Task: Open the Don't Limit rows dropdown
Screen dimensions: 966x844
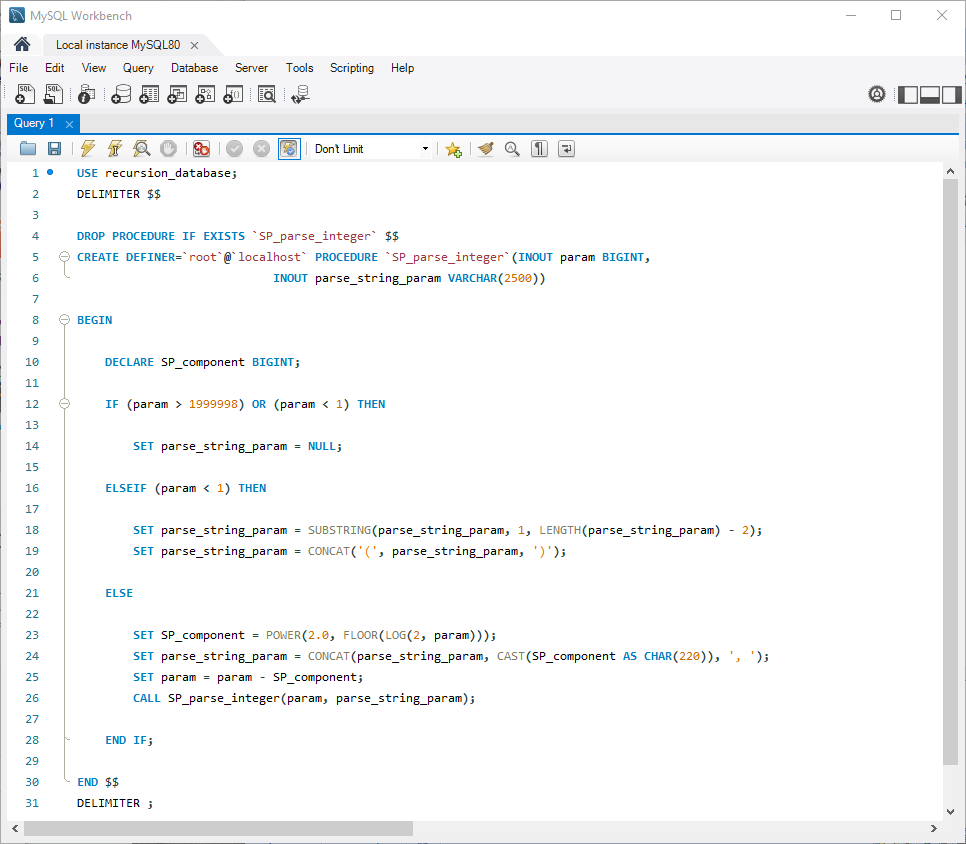Action: click(x=371, y=149)
